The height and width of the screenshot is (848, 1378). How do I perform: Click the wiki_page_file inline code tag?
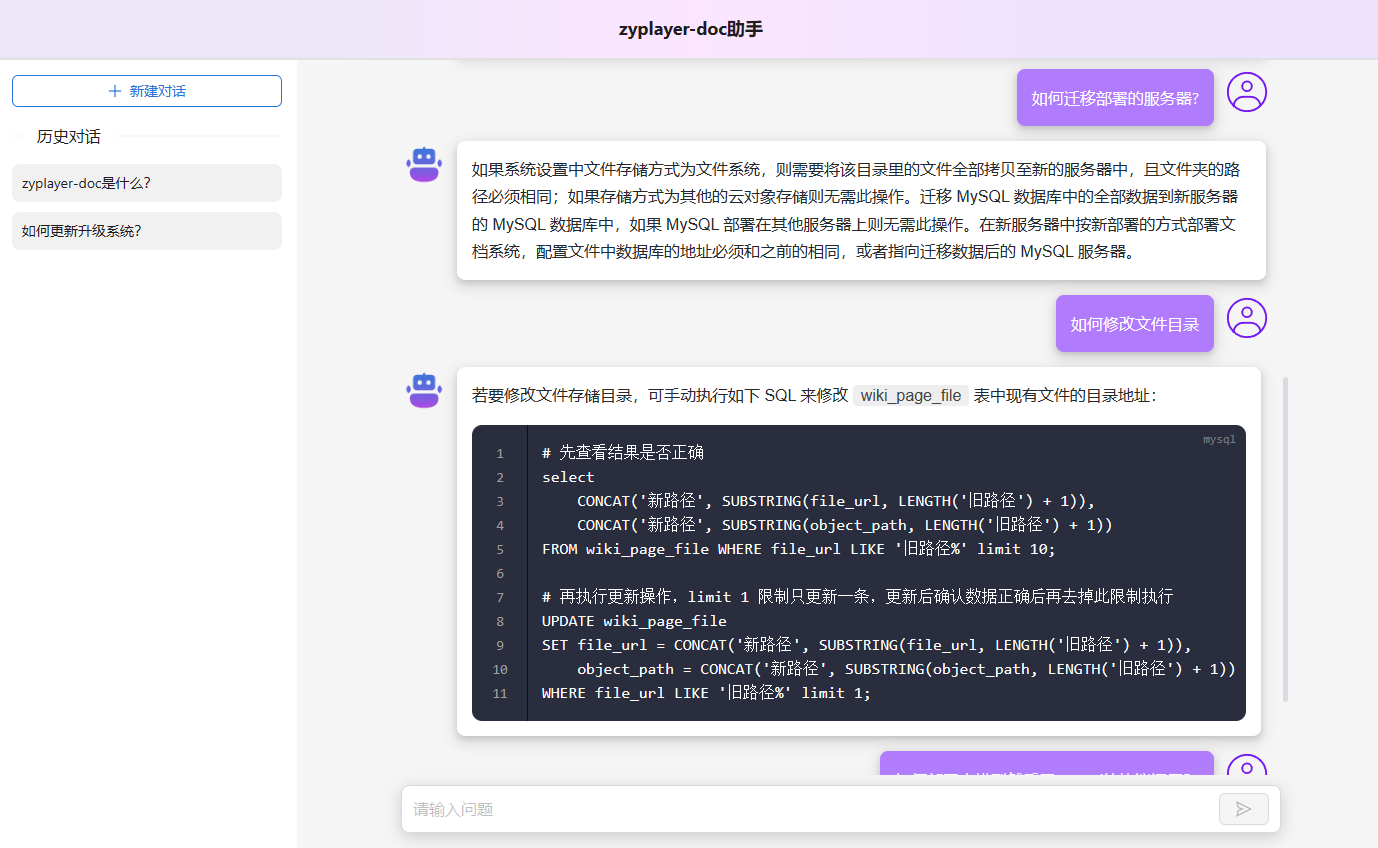tap(911, 396)
